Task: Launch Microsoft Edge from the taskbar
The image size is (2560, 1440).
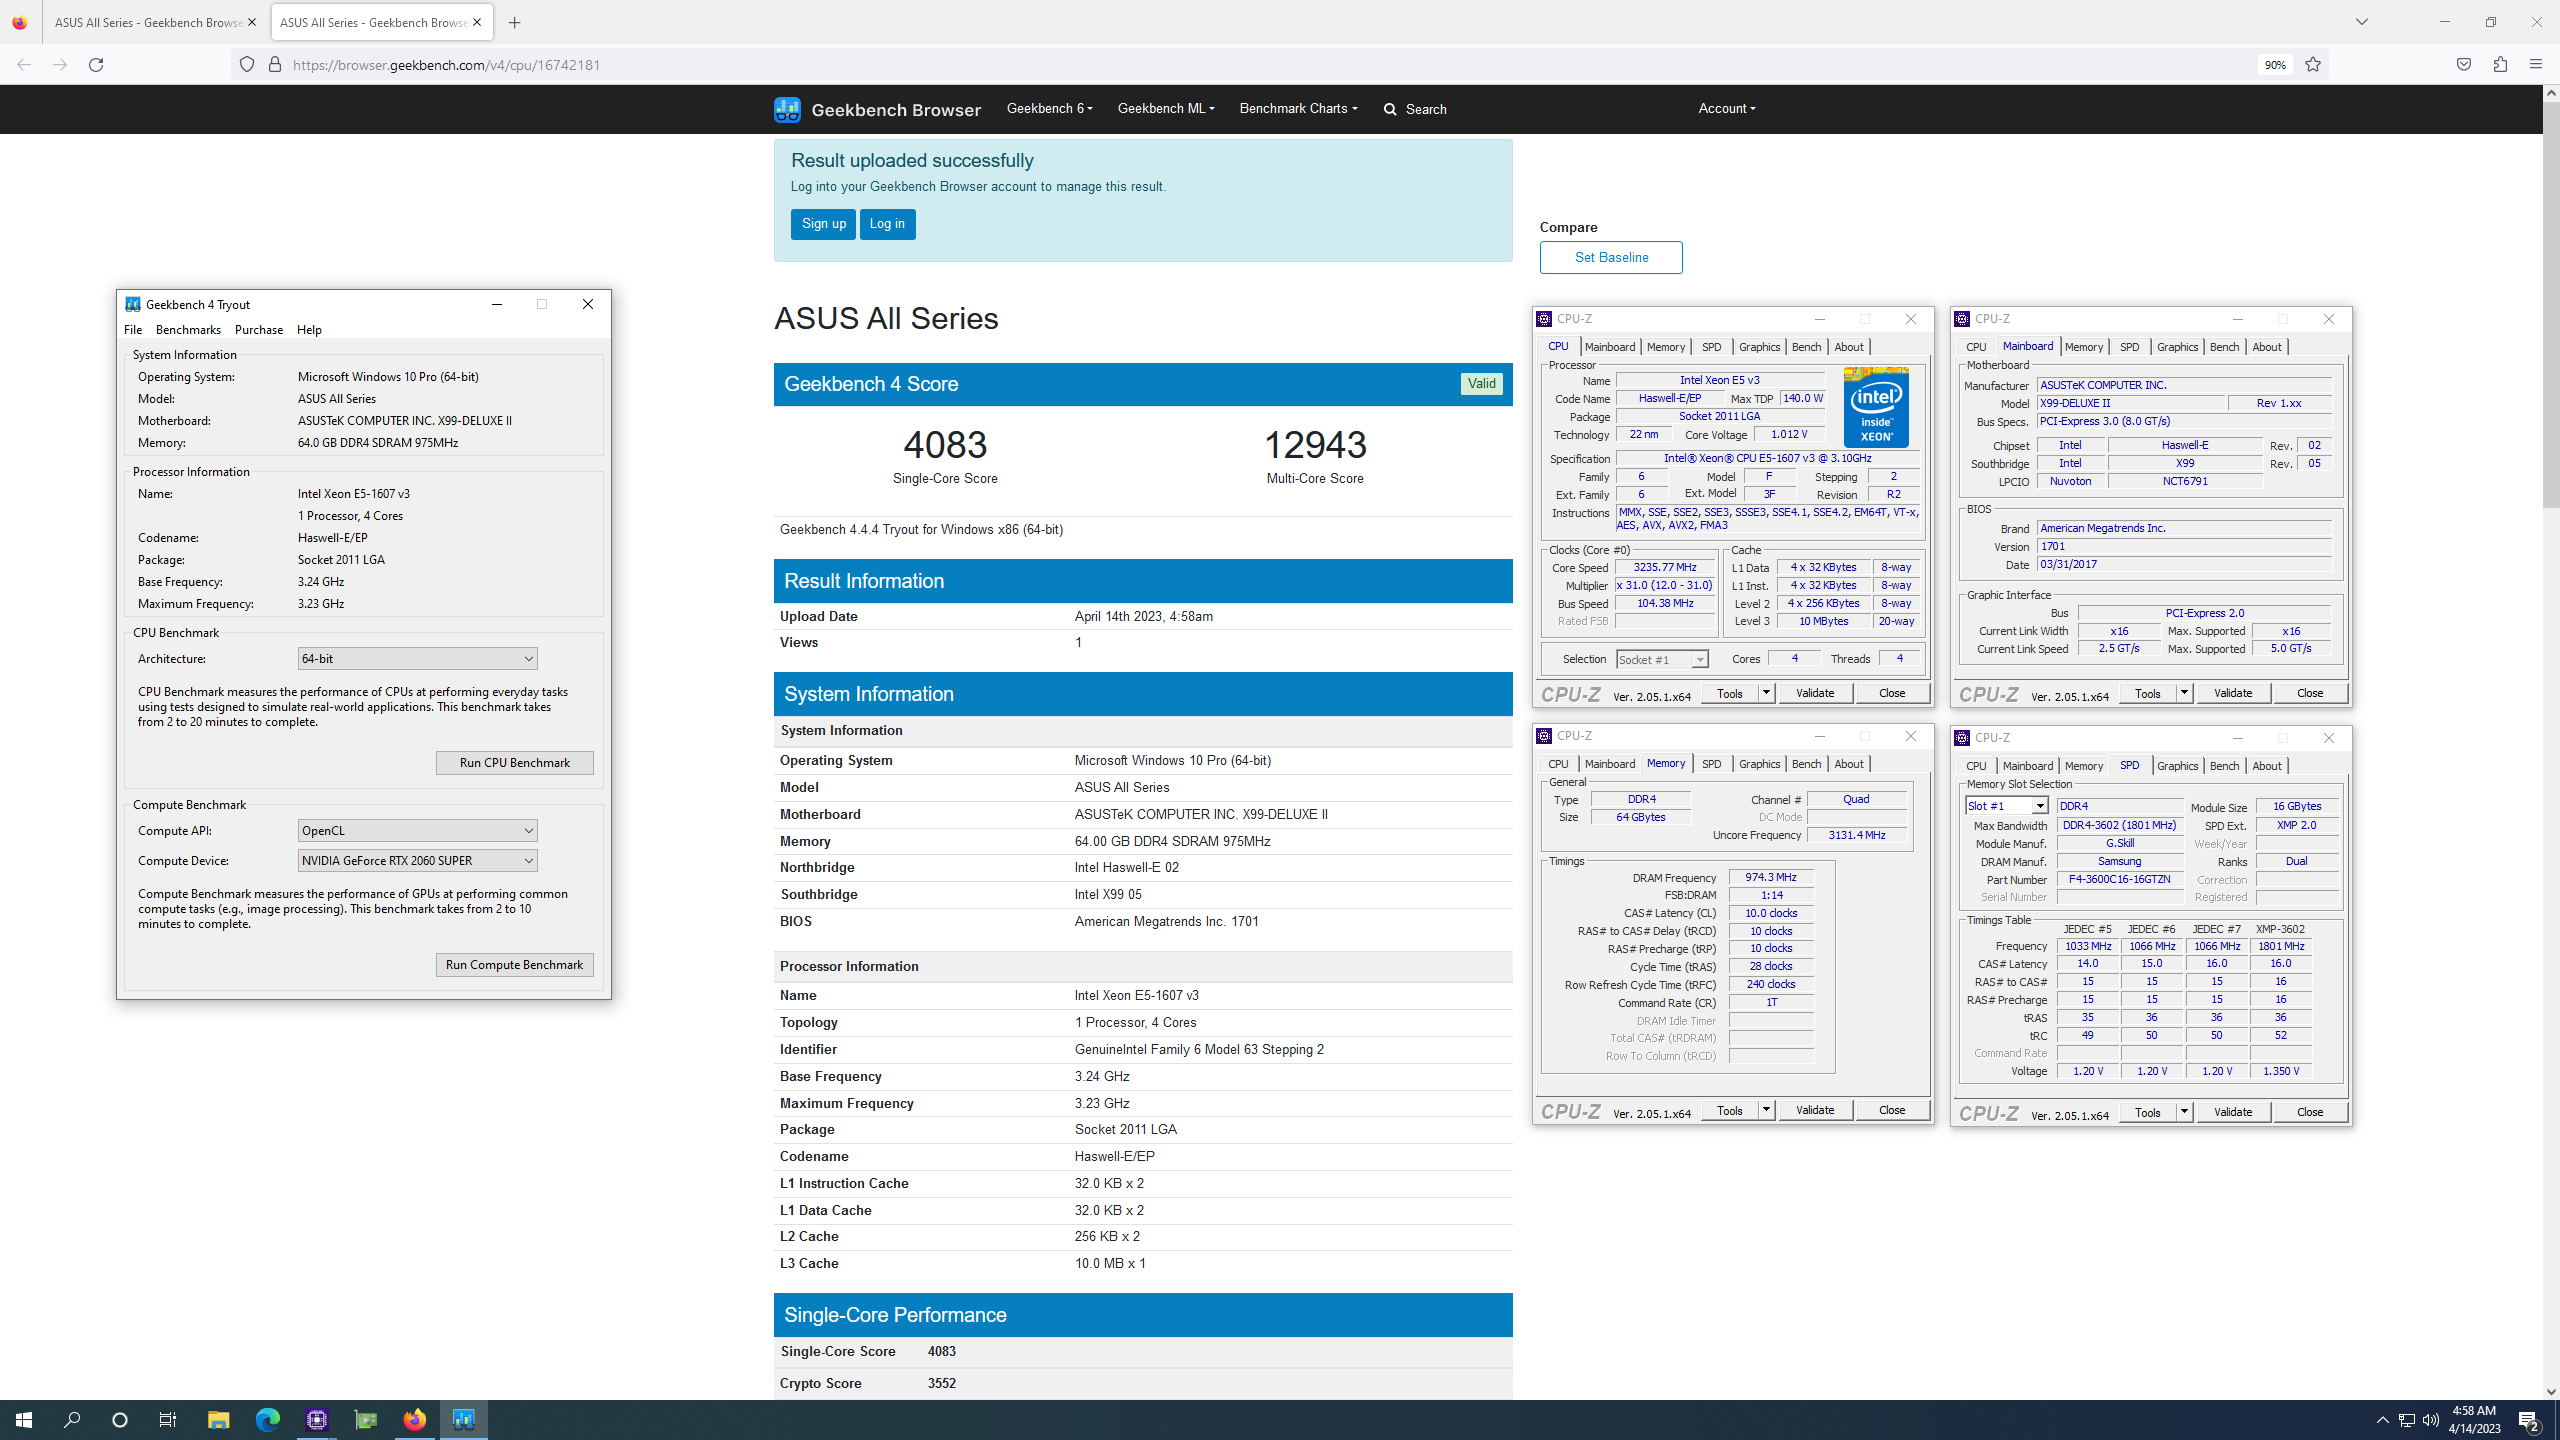Action: [x=267, y=1419]
